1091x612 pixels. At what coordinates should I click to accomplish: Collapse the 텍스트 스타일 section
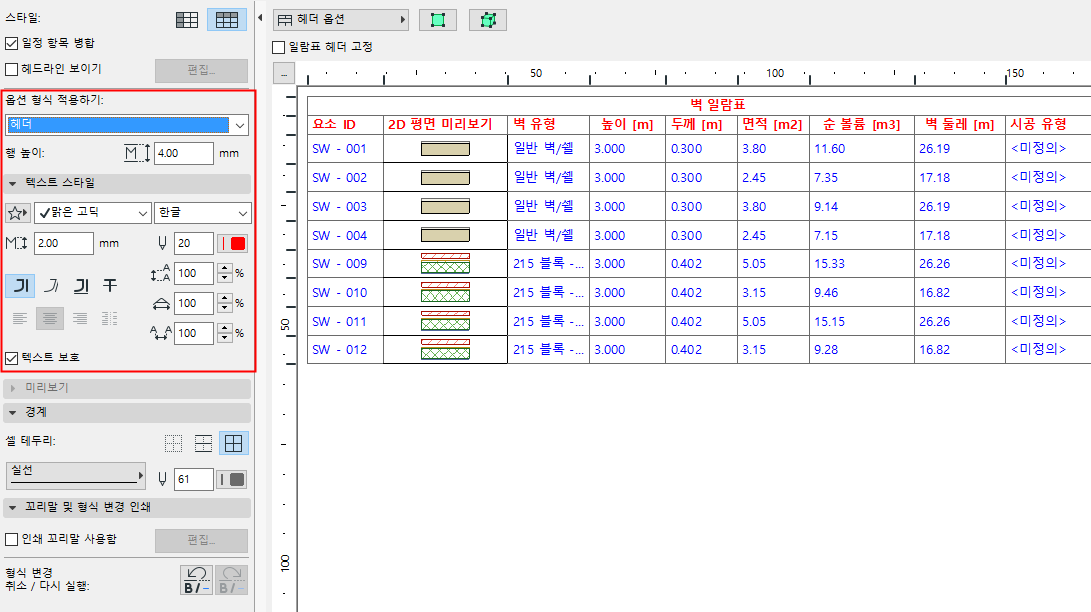coord(127,183)
